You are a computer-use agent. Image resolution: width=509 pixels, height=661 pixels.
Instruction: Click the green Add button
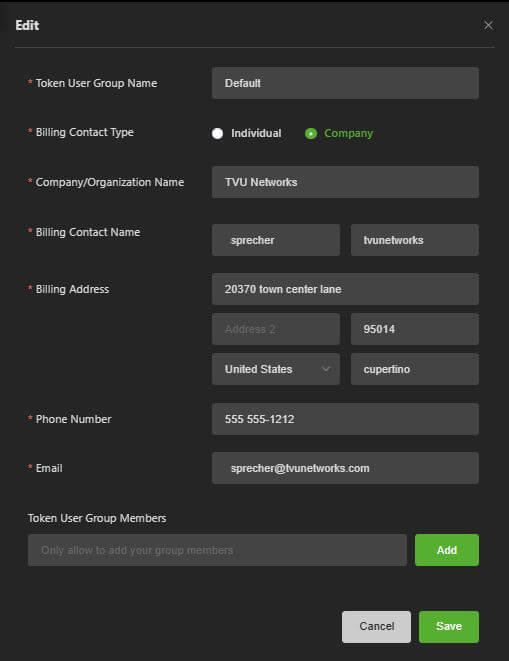point(447,550)
